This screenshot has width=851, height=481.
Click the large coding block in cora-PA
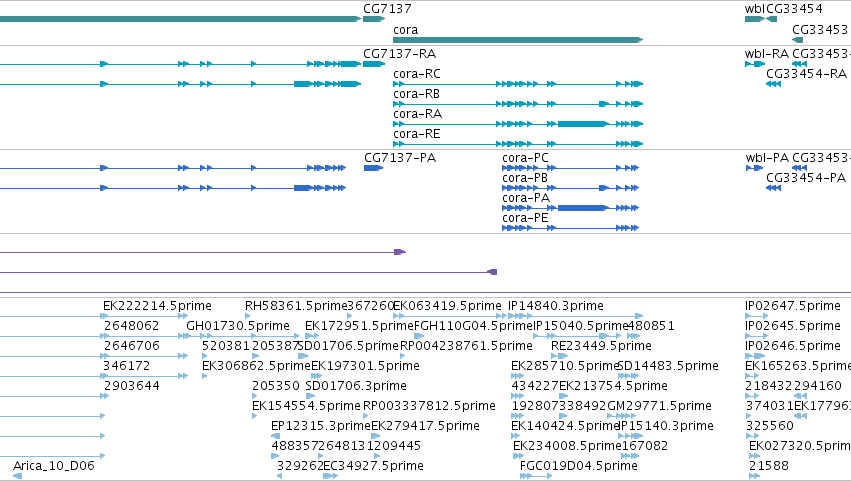click(582, 208)
